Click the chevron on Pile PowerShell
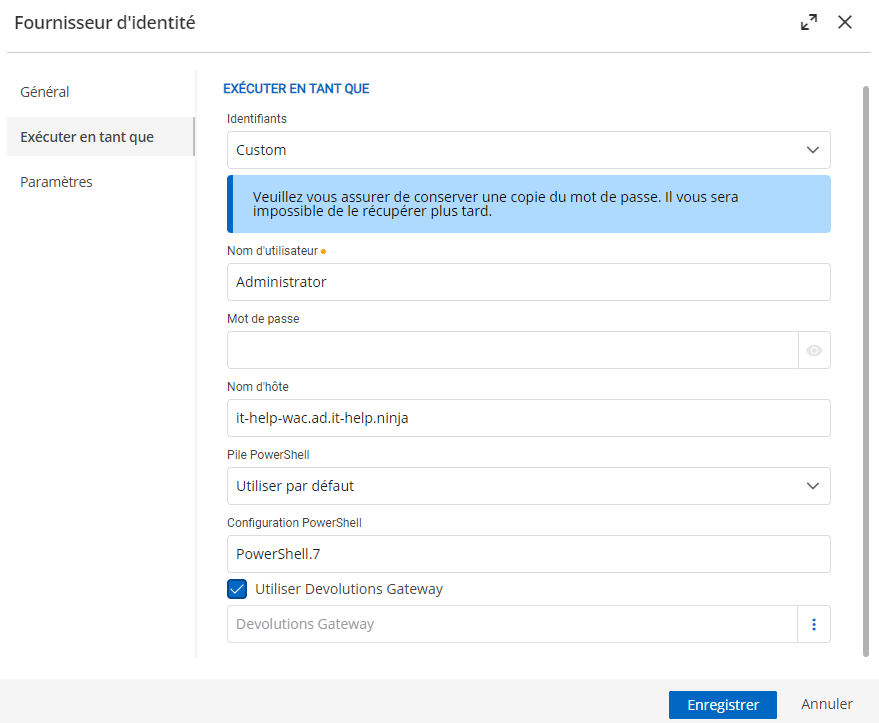Viewport: 879px width, 723px height. click(x=815, y=485)
